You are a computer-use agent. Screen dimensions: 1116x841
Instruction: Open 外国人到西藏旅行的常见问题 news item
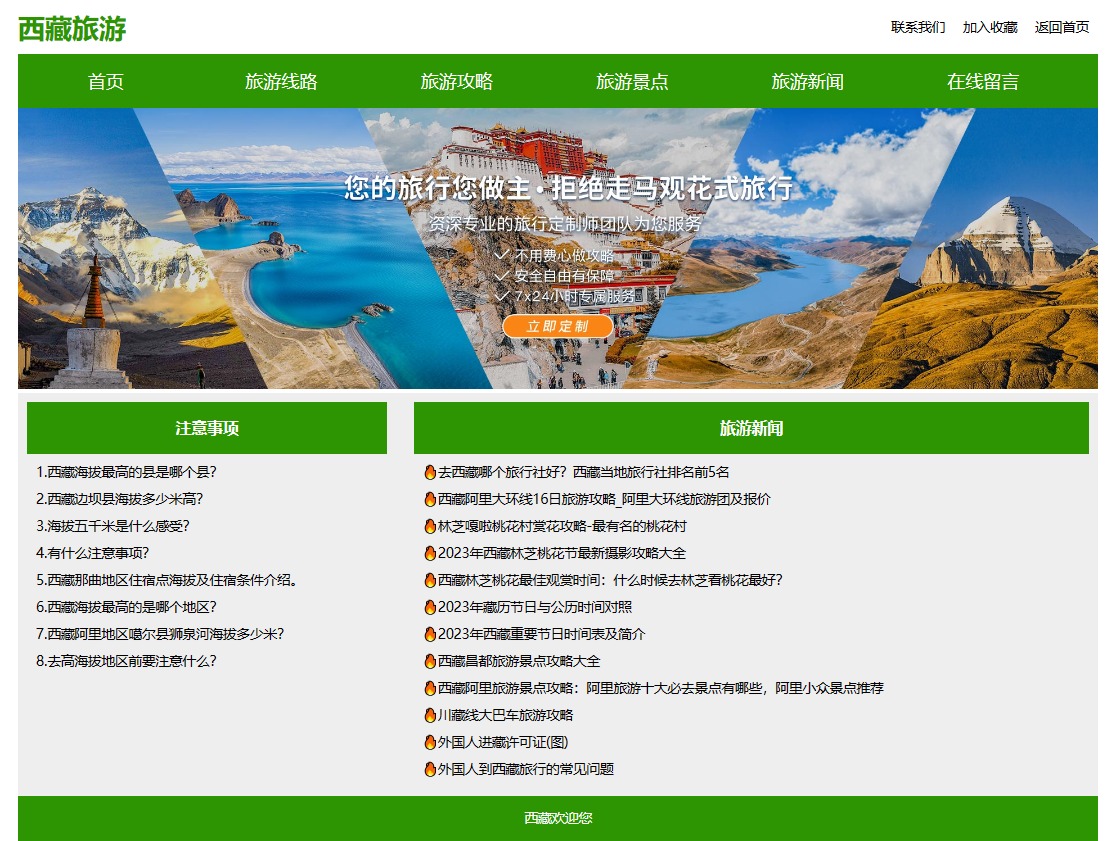pos(526,769)
